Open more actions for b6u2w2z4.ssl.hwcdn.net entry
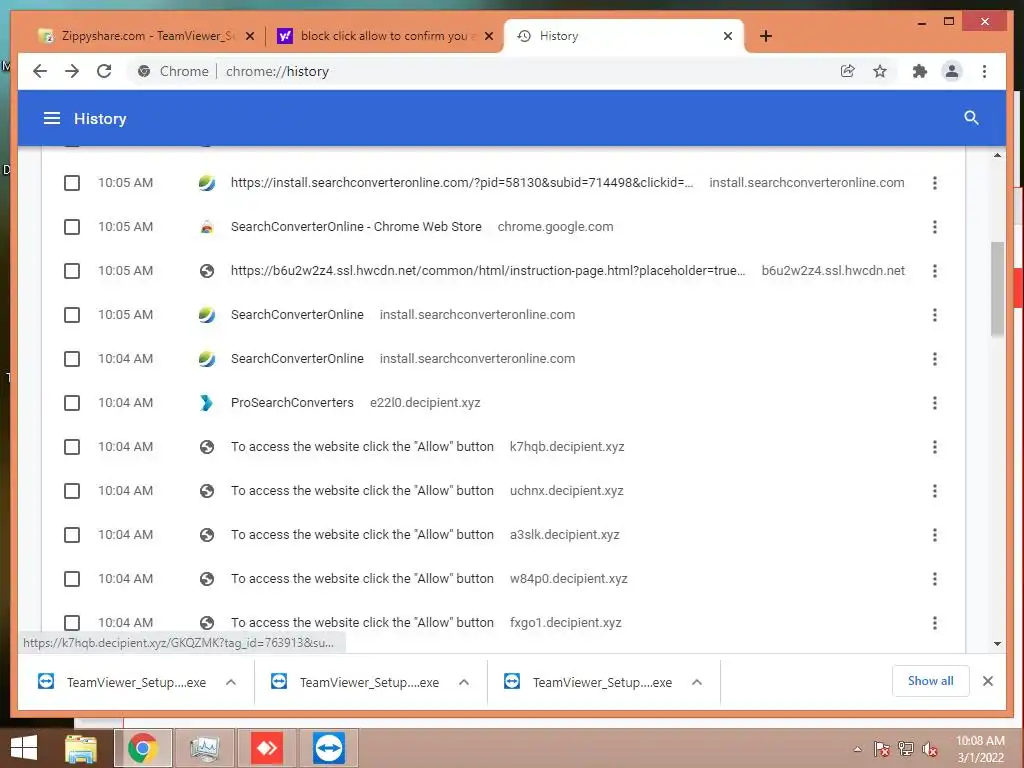Image resolution: width=1024 pixels, height=768 pixels. click(x=935, y=271)
